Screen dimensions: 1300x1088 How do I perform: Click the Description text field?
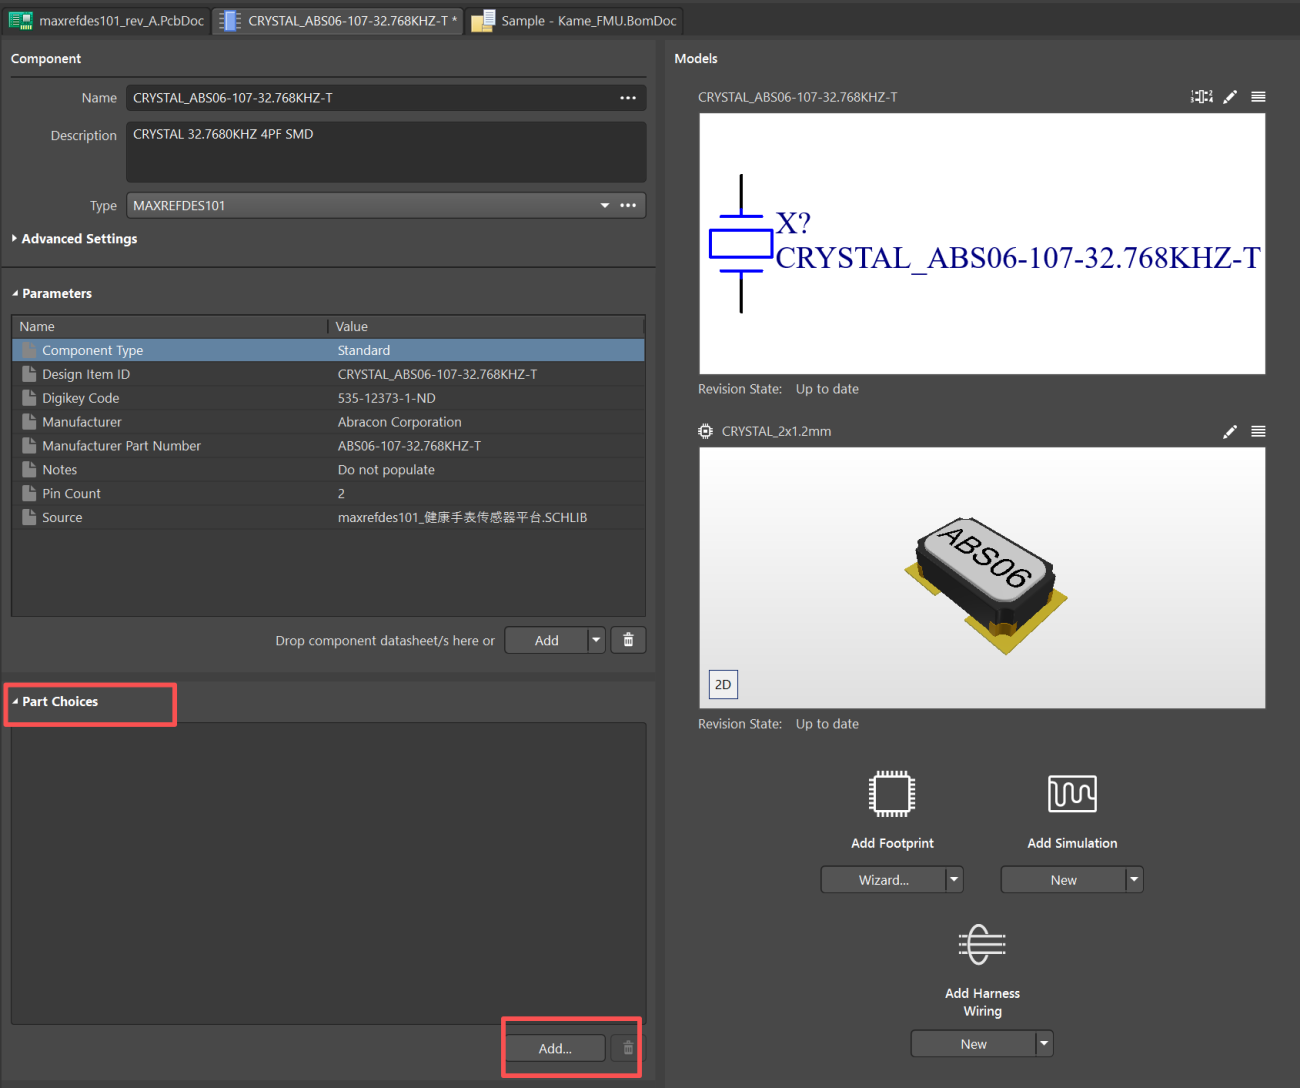coord(386,152)
